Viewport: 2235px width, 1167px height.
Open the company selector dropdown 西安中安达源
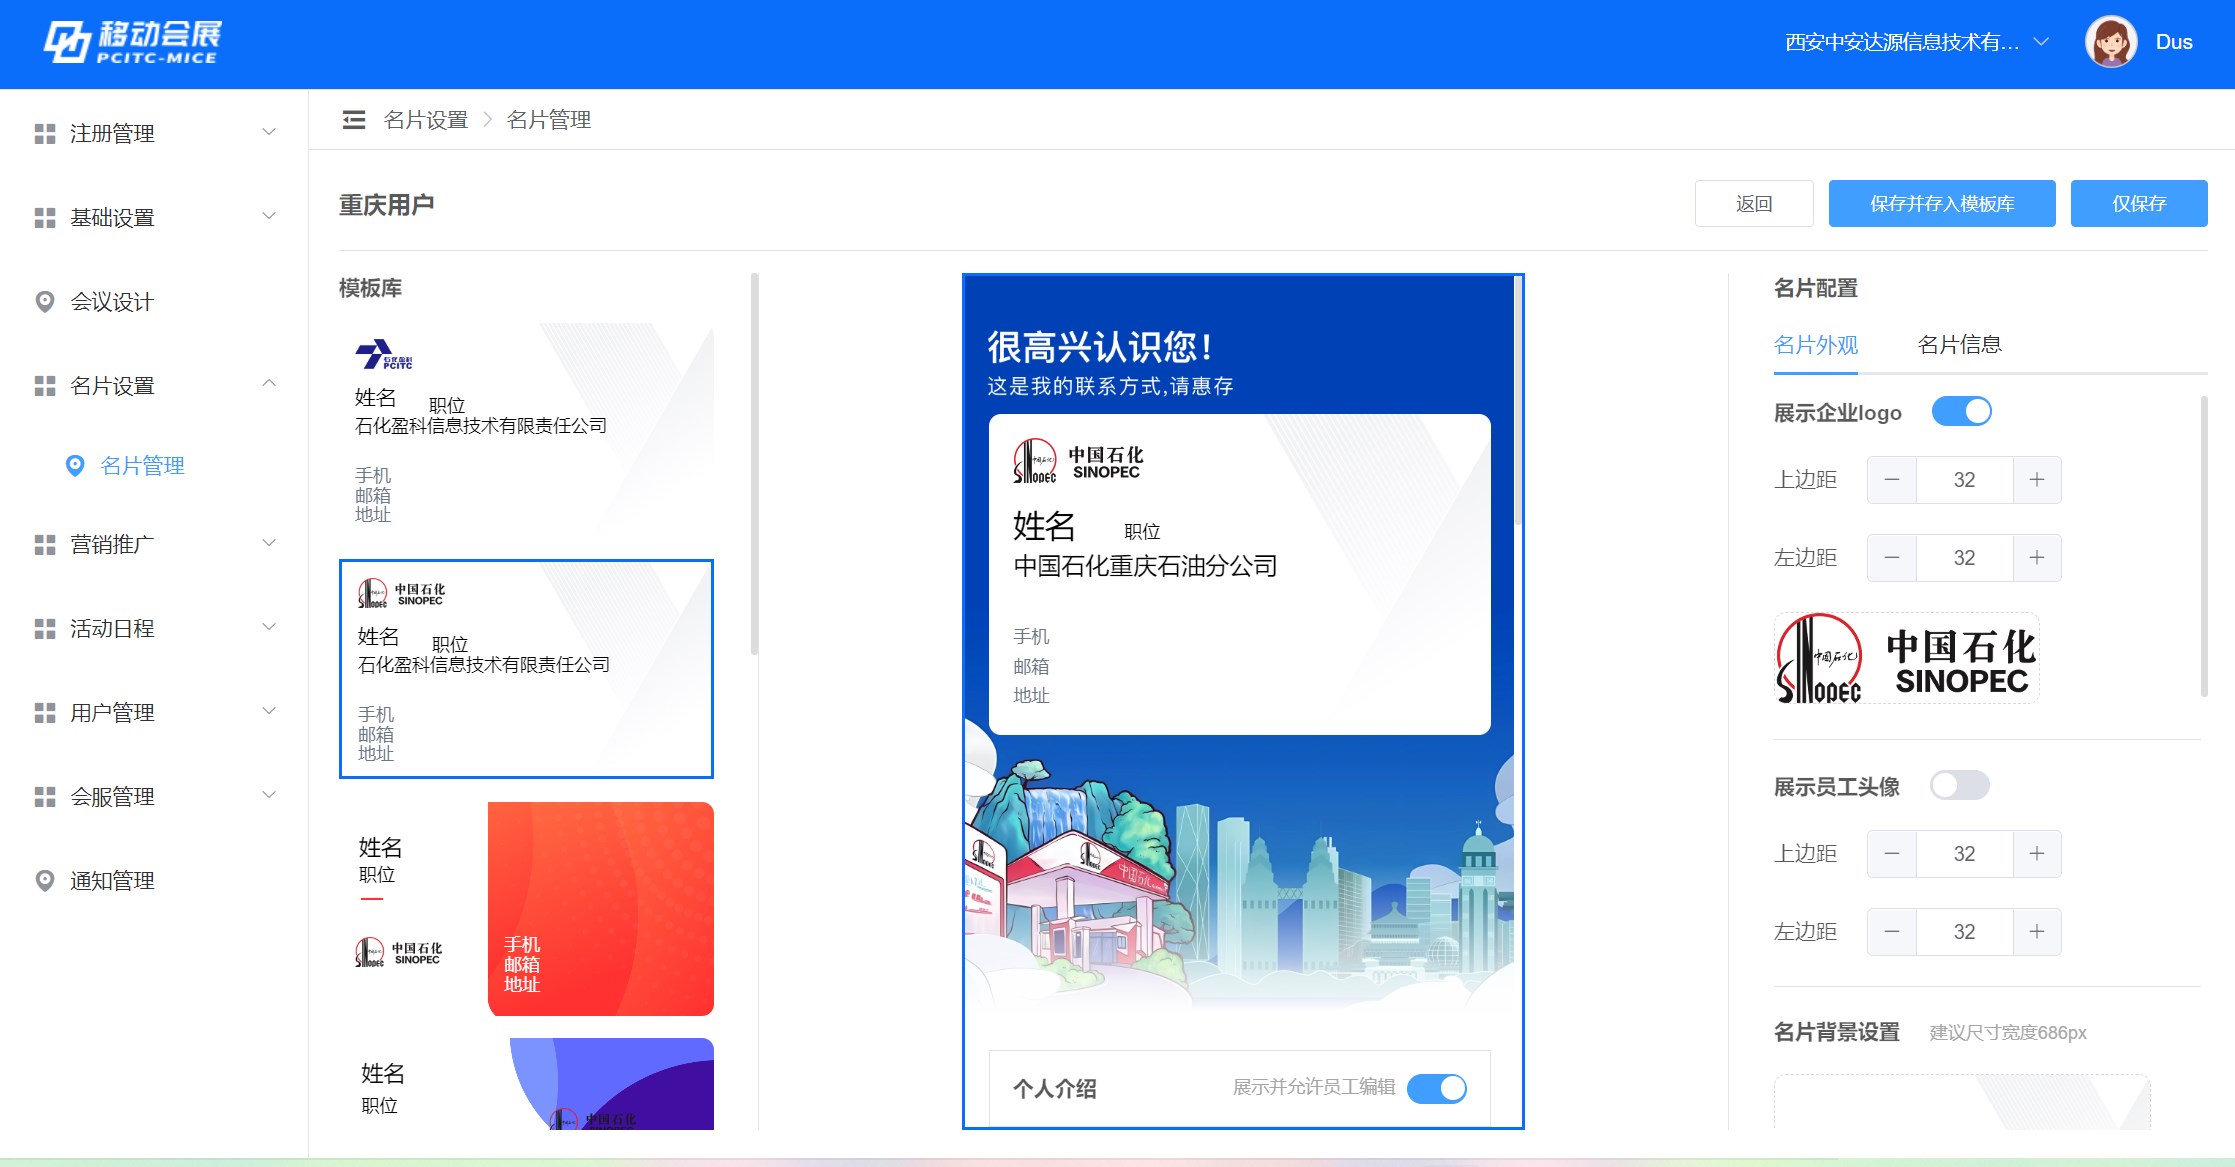pyautogui.click(x=1917, y=42)
